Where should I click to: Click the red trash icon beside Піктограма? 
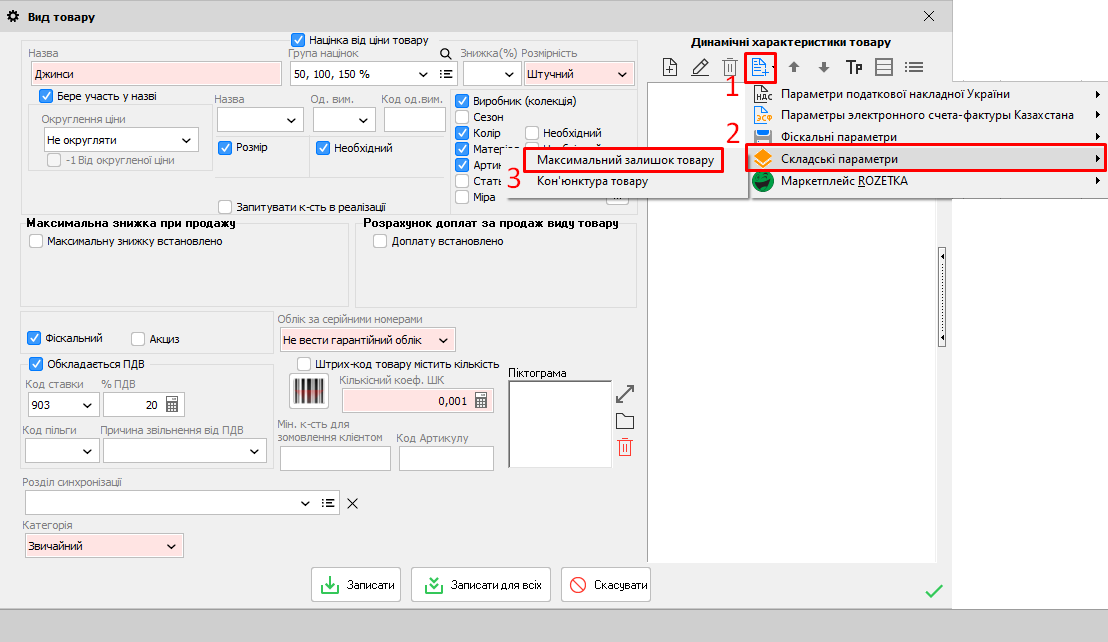click(x=625, y=447)
